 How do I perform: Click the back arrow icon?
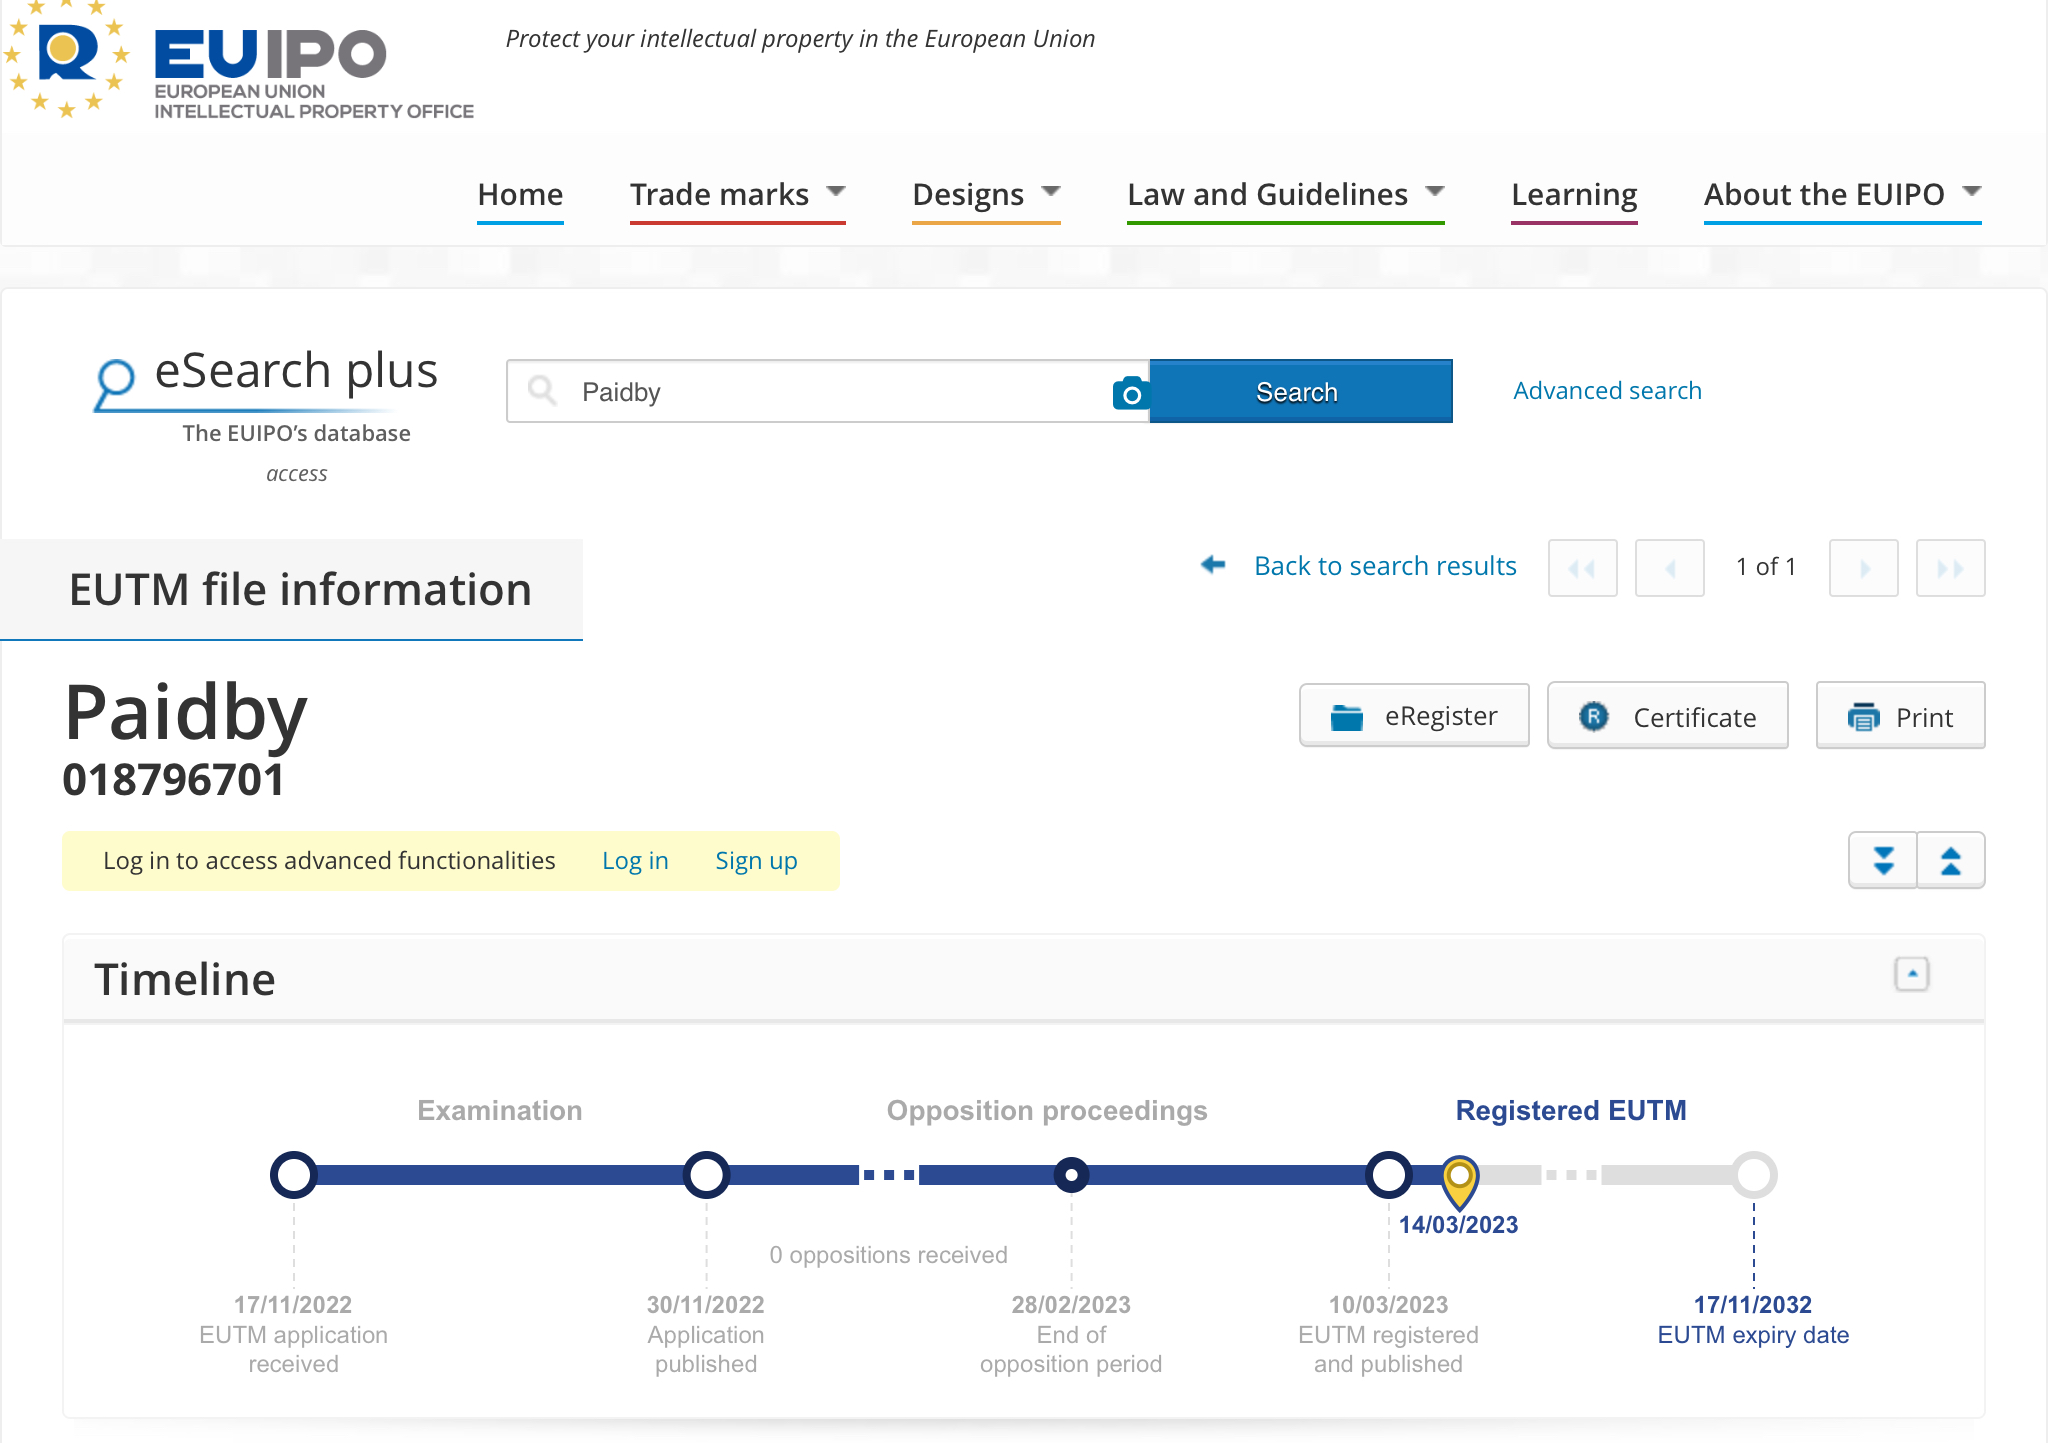[x=1213, y=565]
